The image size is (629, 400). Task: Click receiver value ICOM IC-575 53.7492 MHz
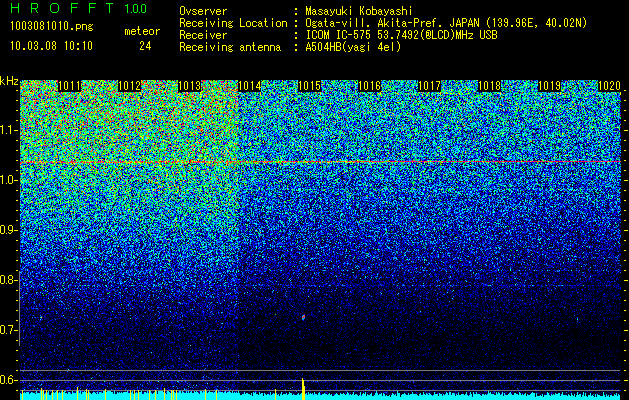click(401, 35)
